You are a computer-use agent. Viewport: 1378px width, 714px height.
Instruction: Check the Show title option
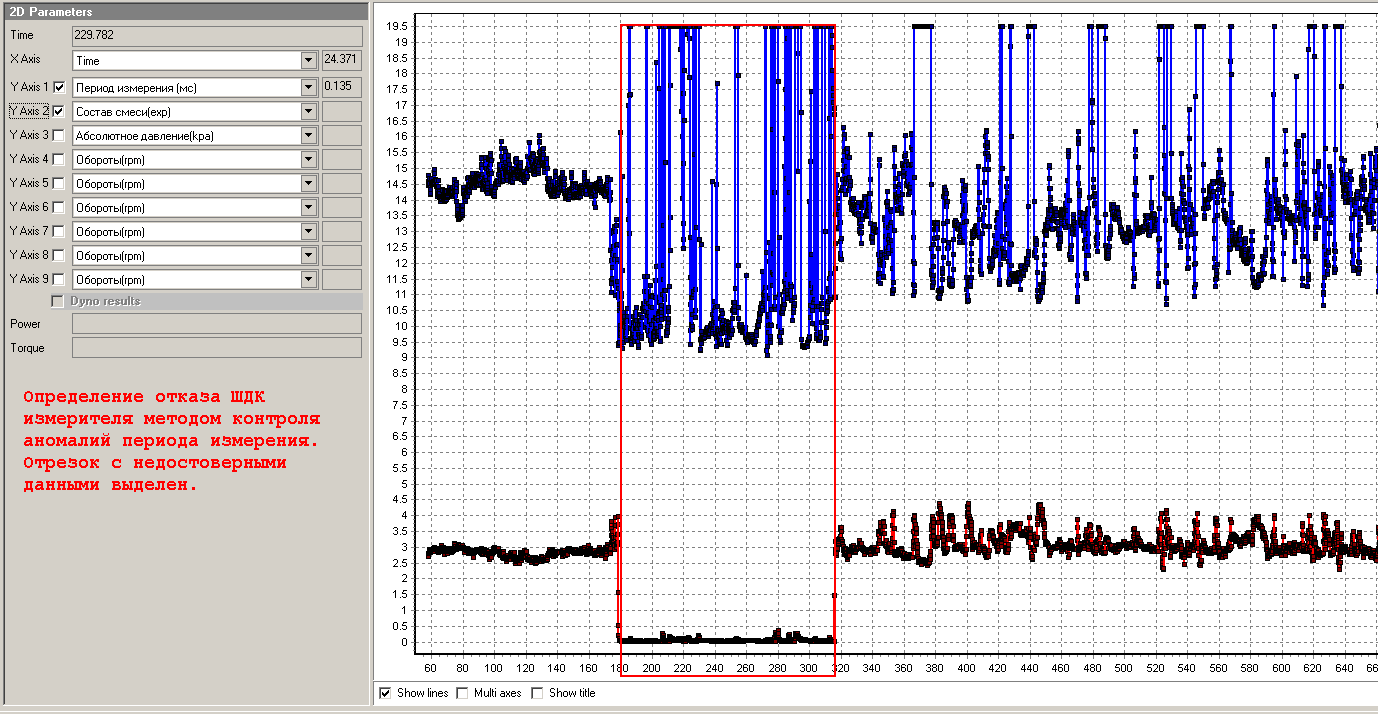[538, 693]
